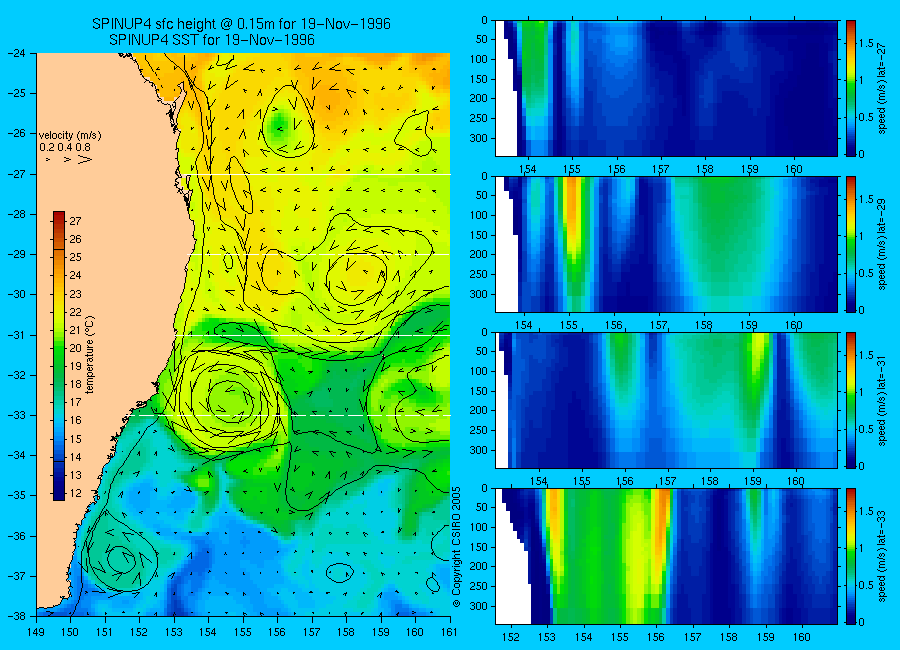
Task: Click depth label 50 on the lat=−31 section
Action: 482,351
